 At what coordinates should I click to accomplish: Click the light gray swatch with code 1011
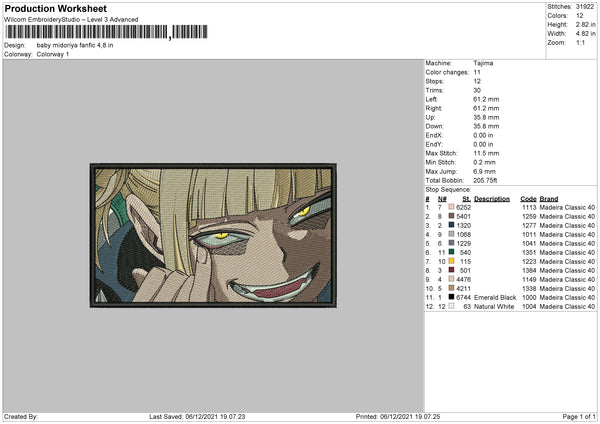coord(452,234)
